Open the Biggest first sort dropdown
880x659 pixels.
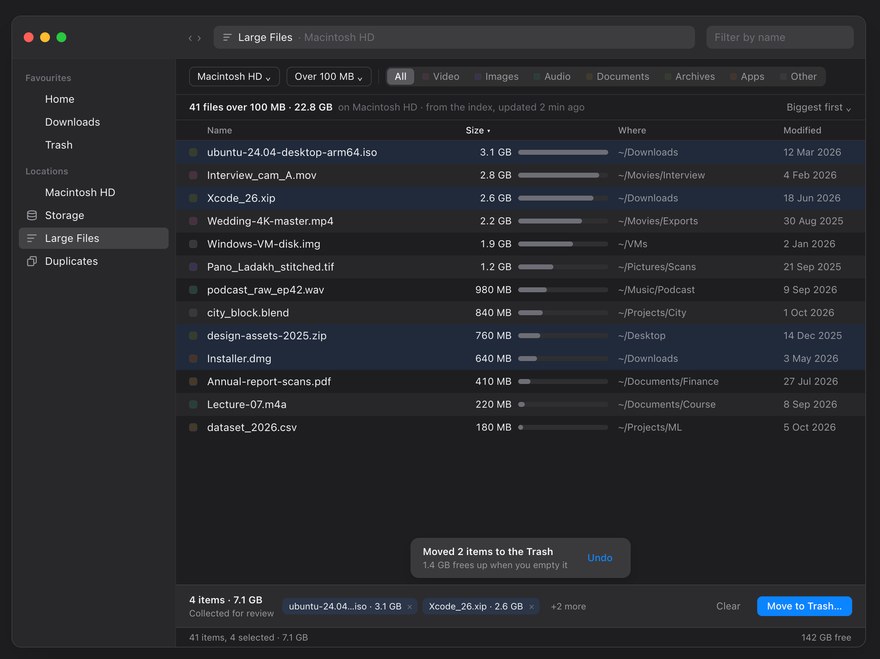tap(818, 107)
